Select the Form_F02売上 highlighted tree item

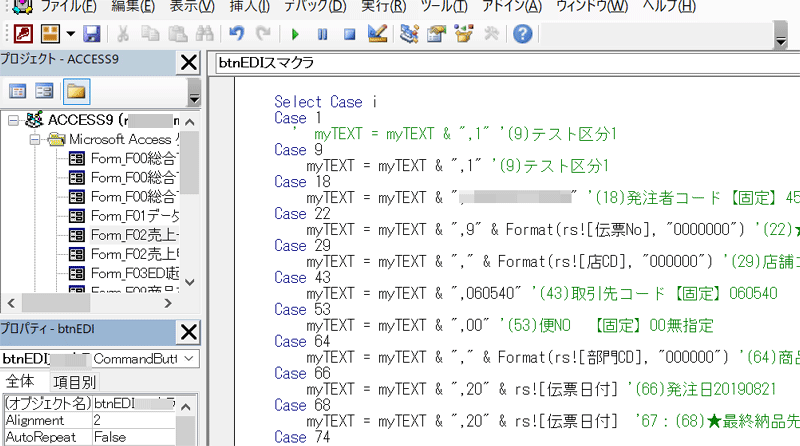point(135,235)
